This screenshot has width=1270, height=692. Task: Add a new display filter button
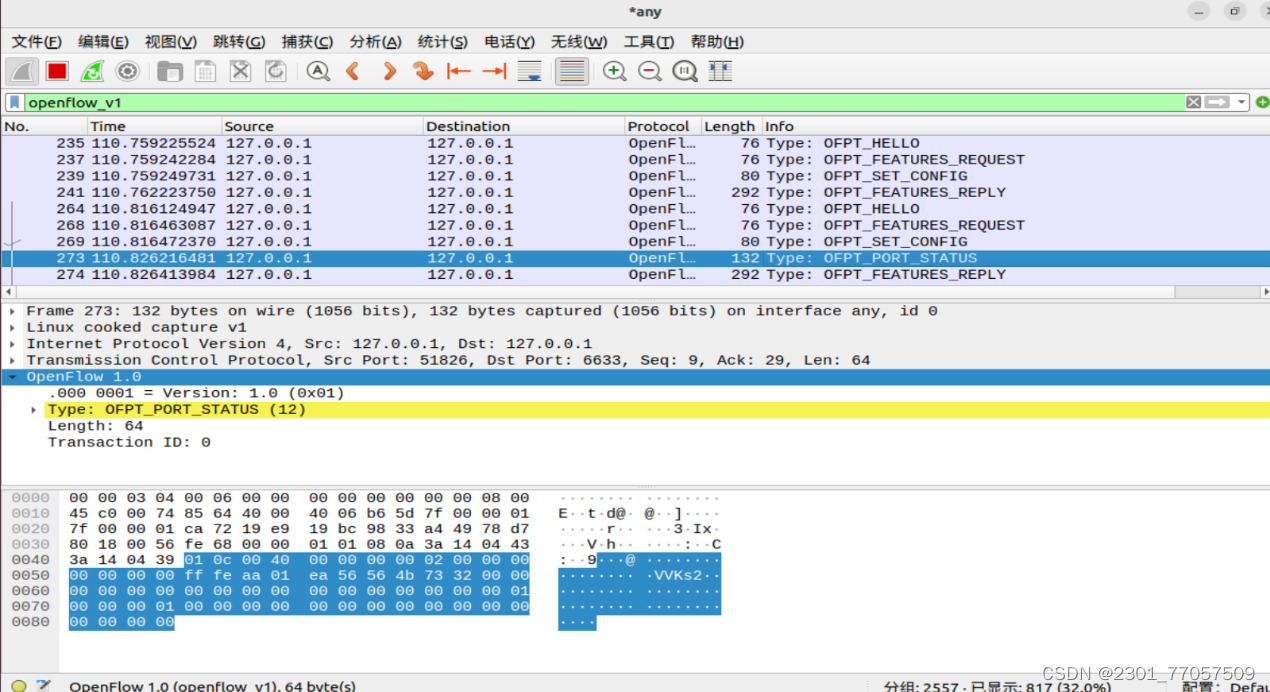1263,101
